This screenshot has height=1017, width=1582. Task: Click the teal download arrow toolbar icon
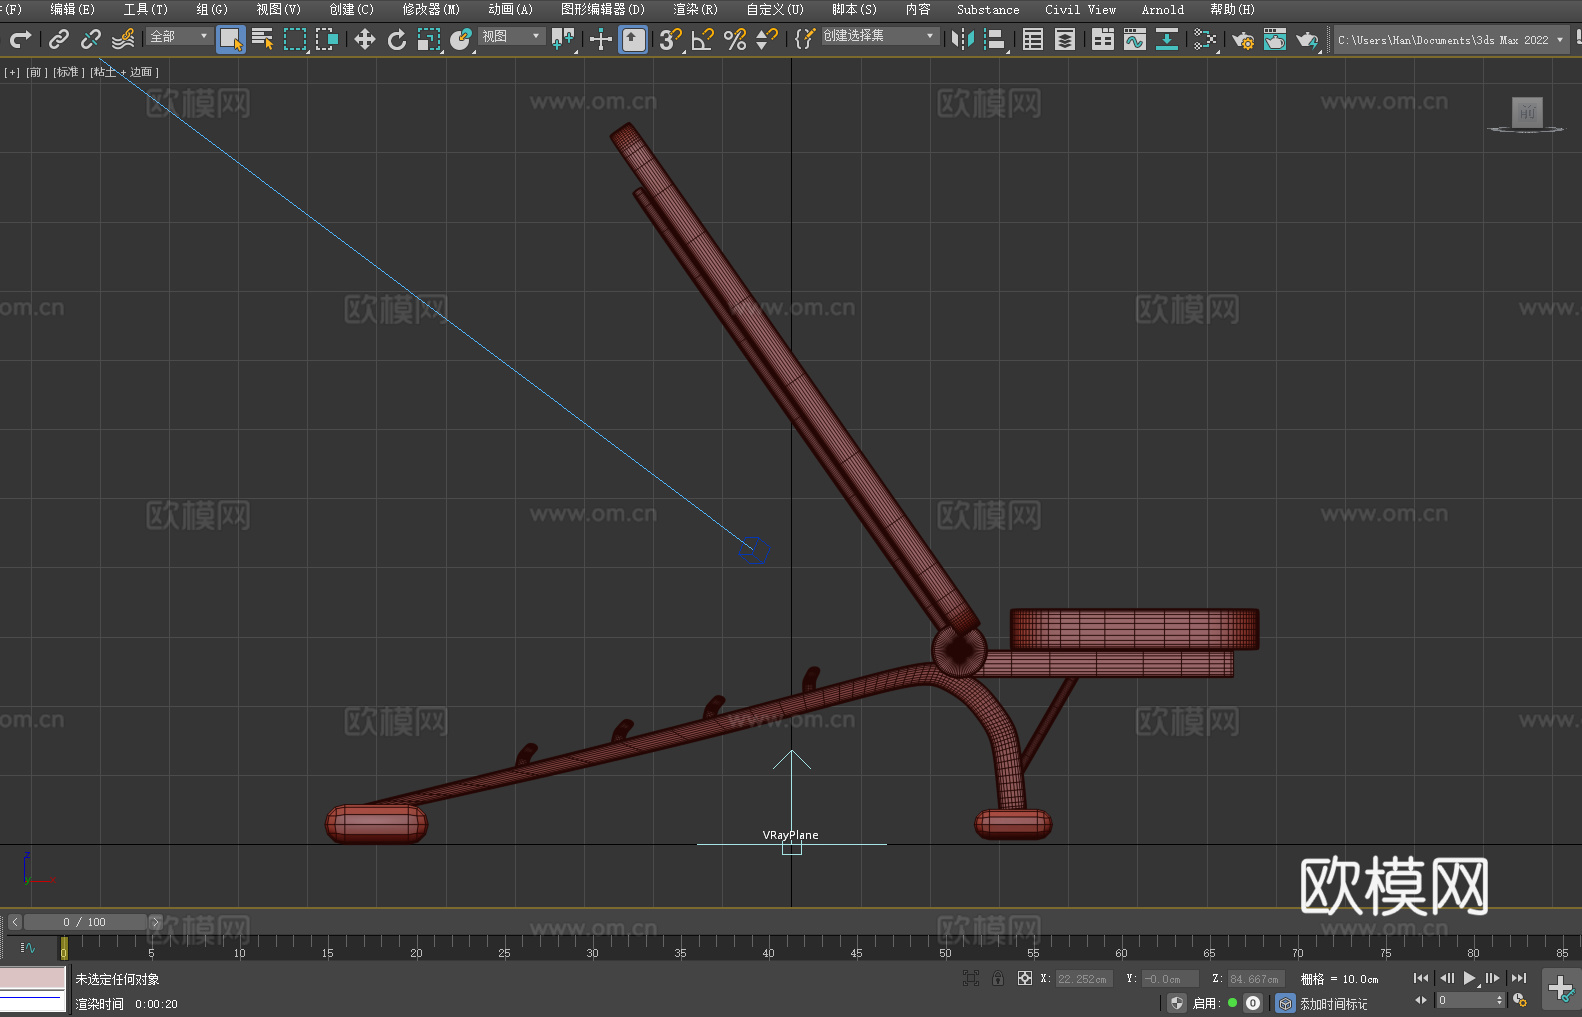click(x=1167, y=39)
